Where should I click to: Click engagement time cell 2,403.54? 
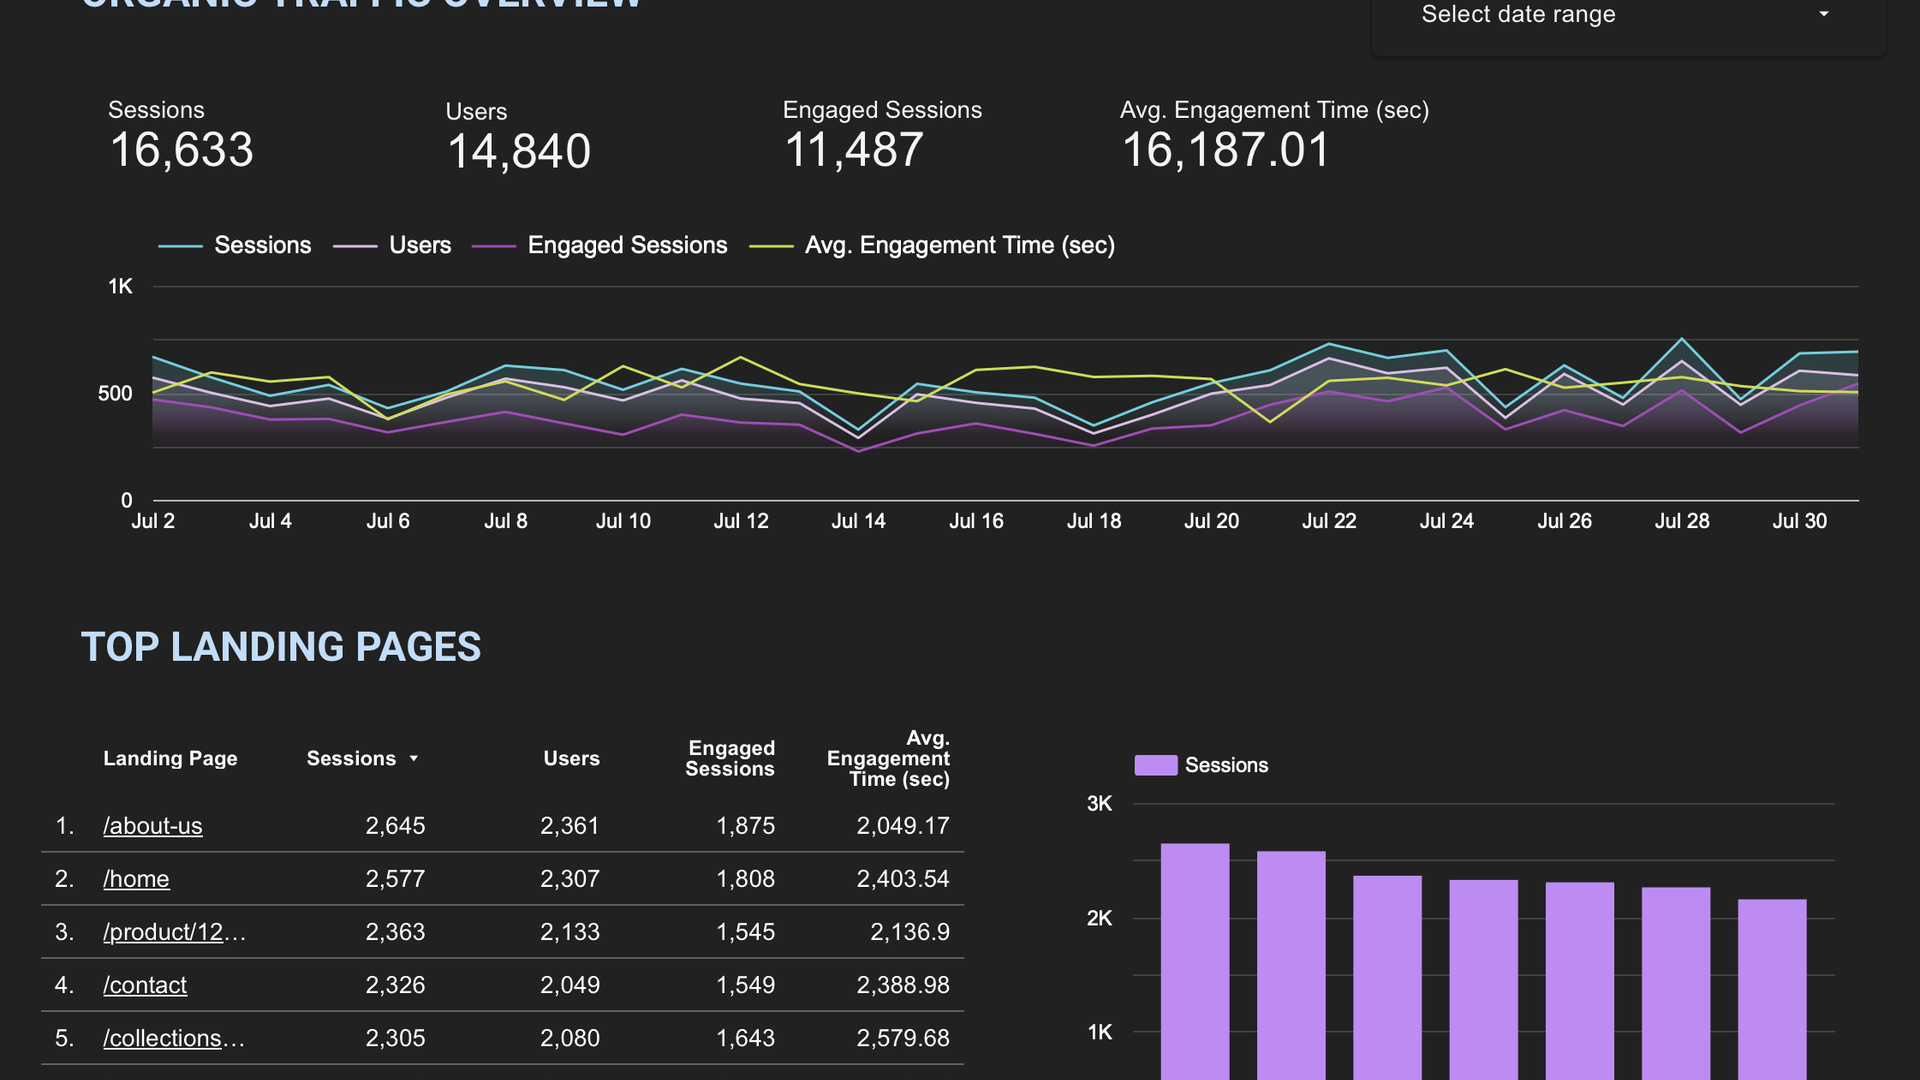(x=903, y=879)
